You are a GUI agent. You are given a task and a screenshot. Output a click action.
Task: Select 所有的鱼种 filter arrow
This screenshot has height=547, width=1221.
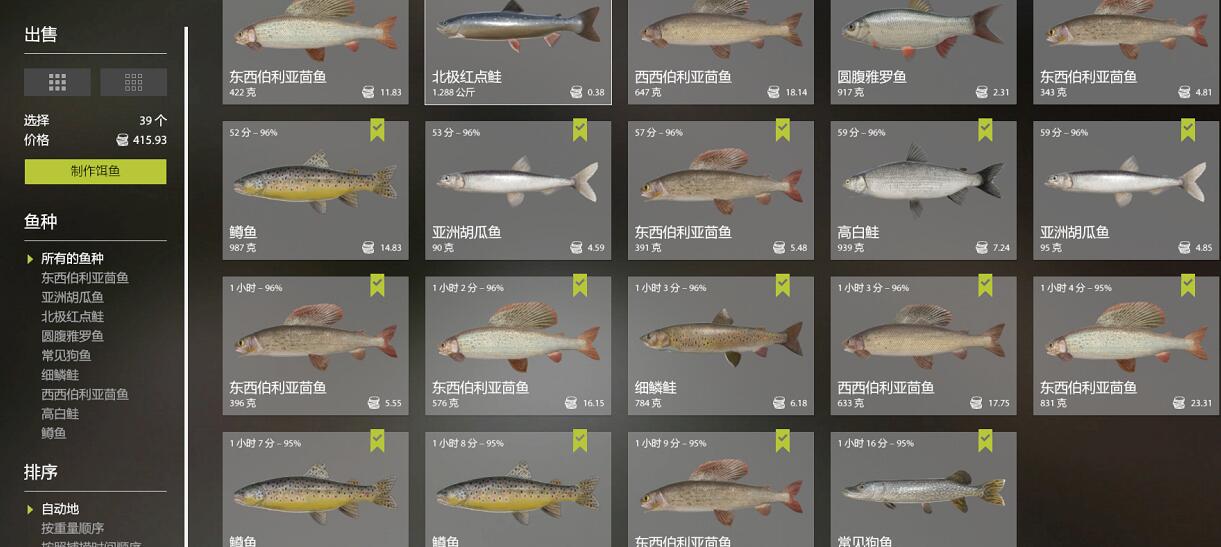click(30, 259)
